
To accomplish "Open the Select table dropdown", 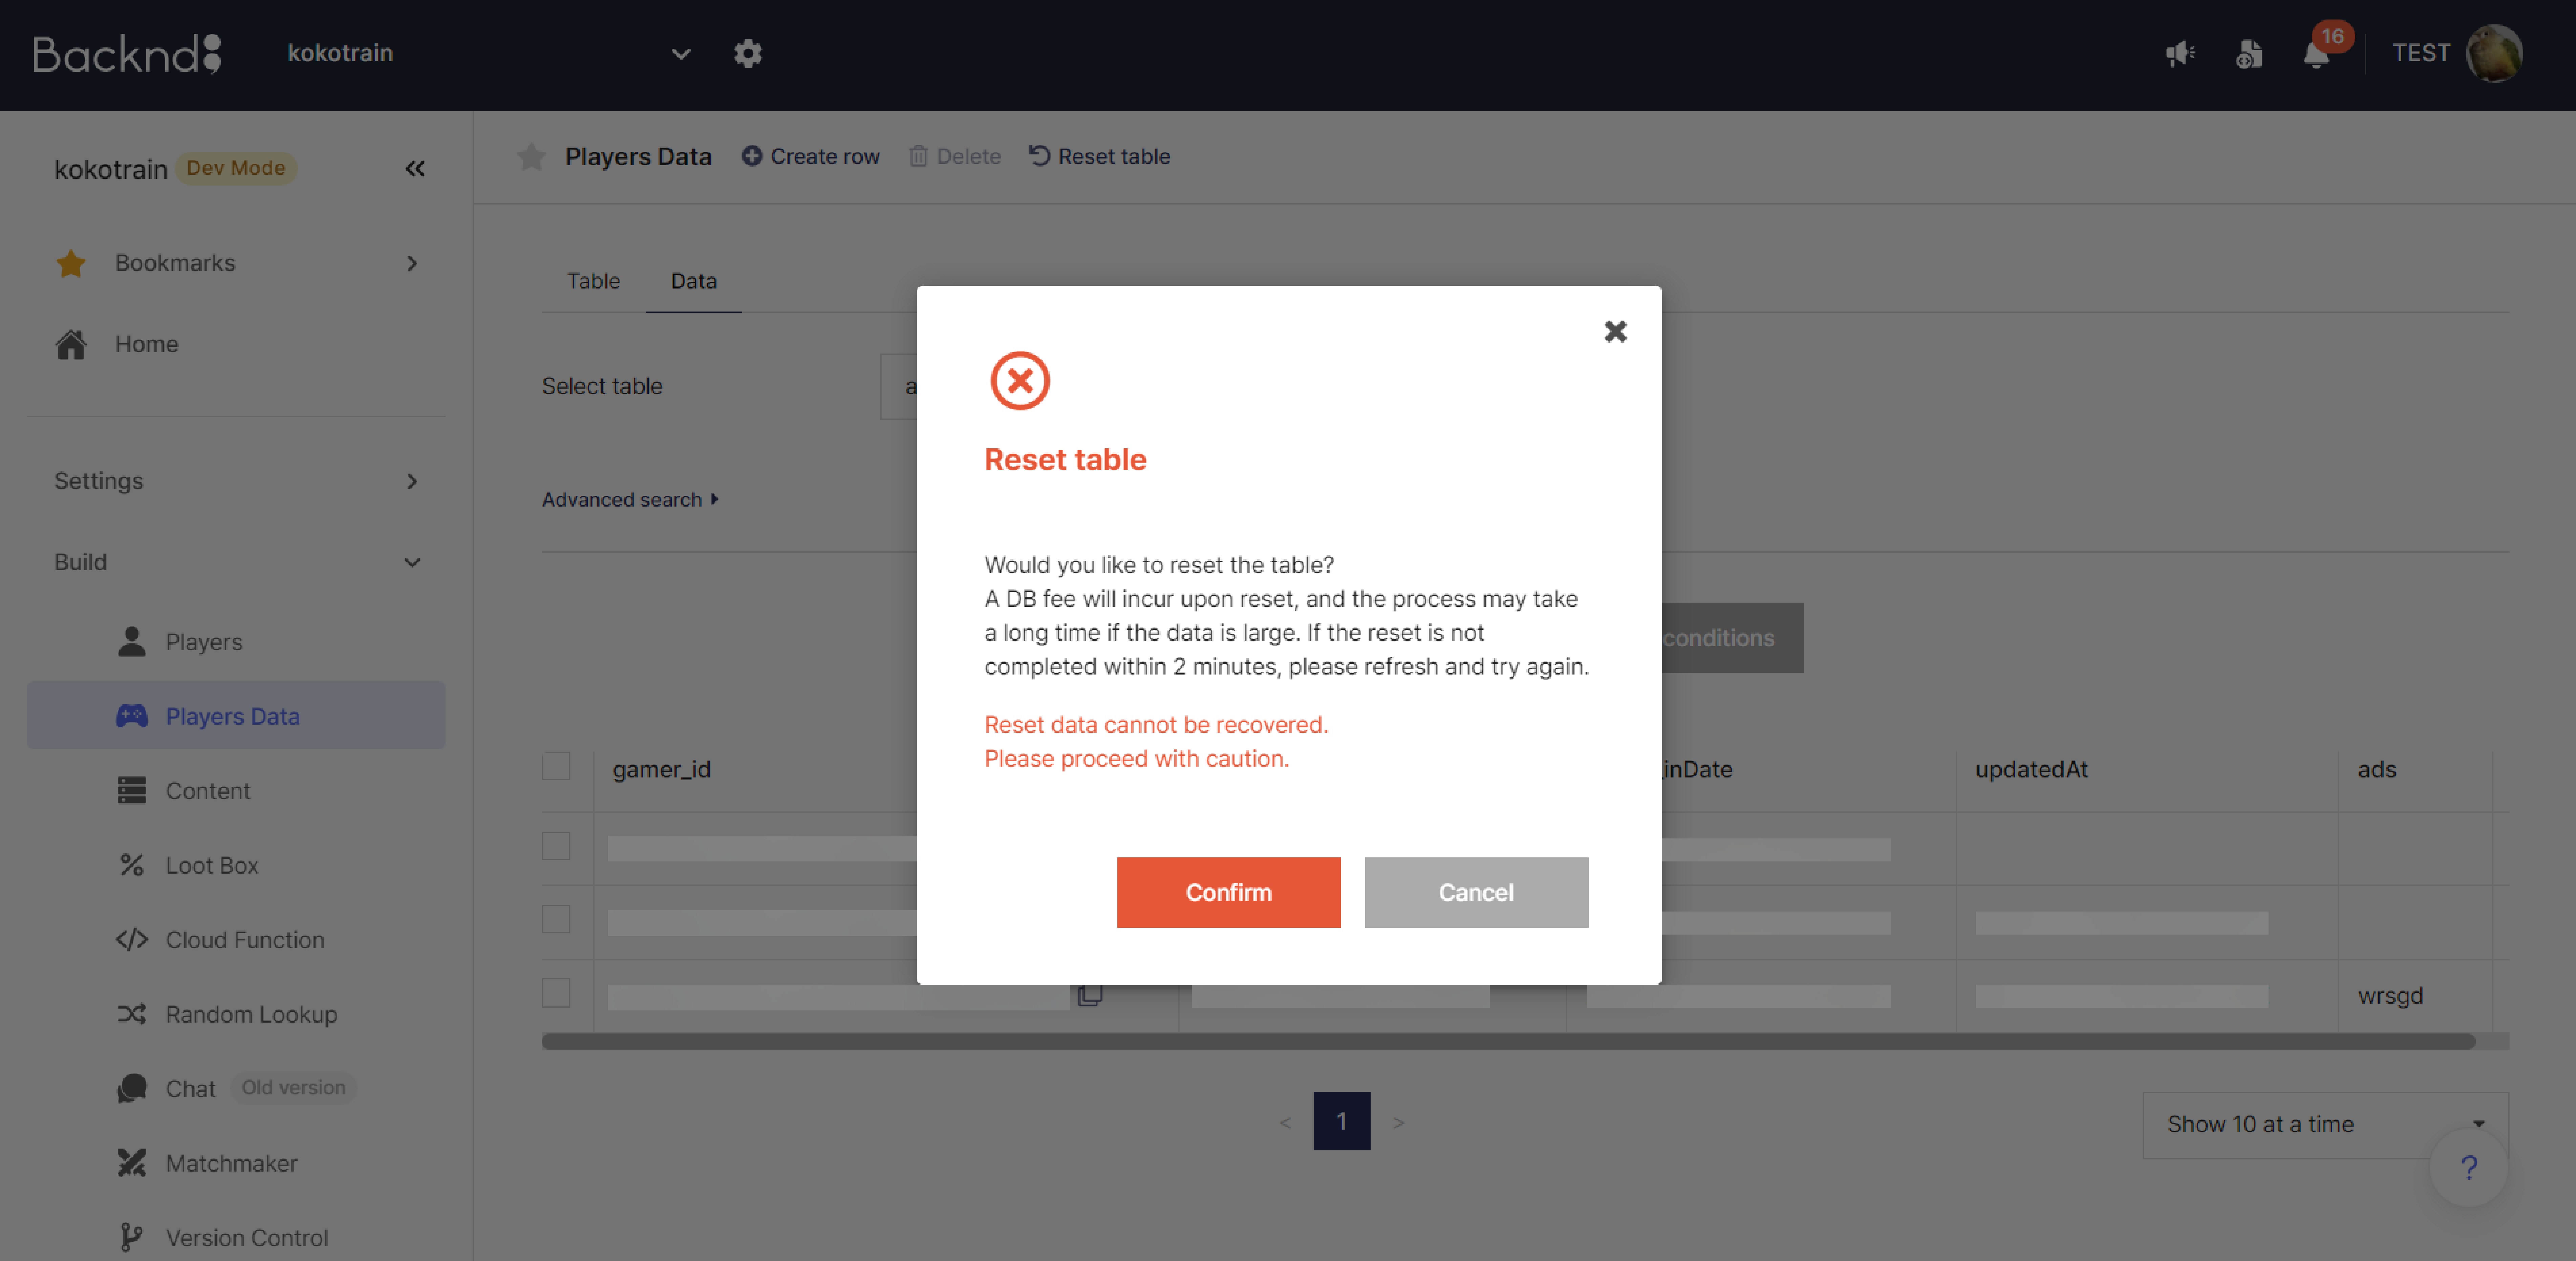I will pyautogui.click(x=899, y=386).
